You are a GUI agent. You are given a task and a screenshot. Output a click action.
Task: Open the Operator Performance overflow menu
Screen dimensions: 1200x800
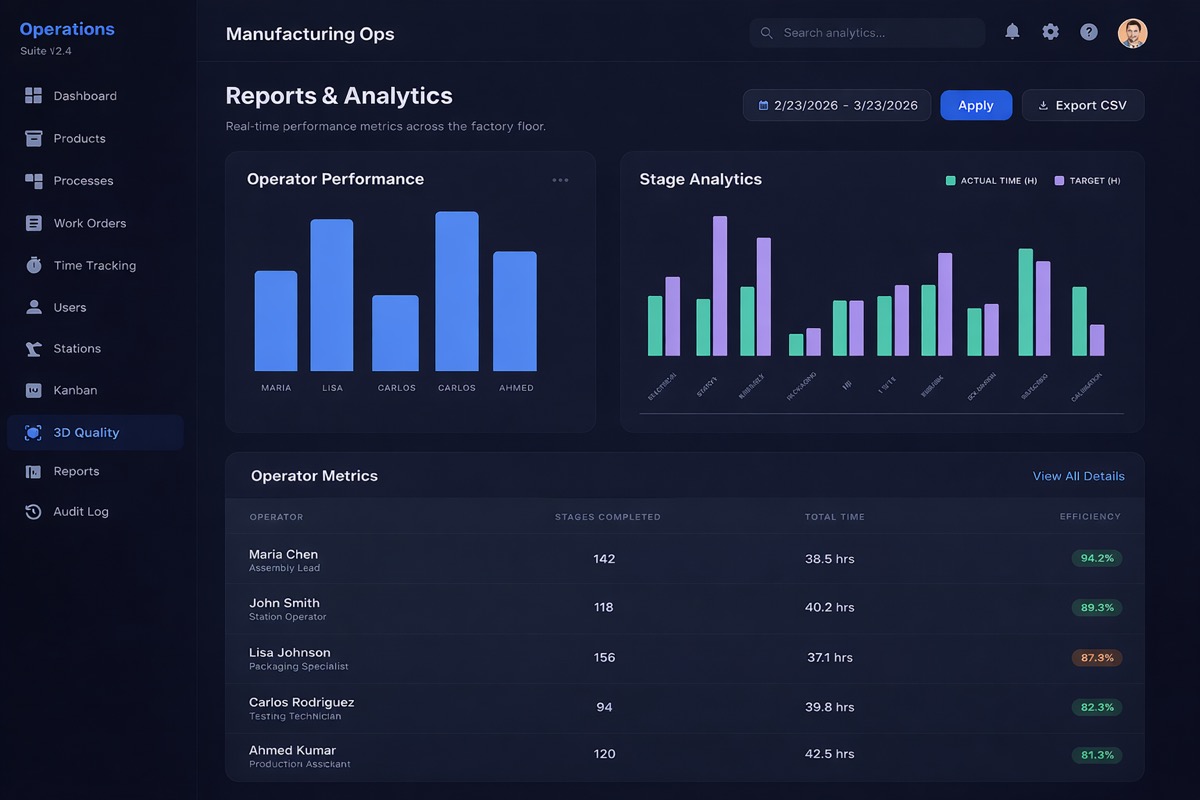tap(560, 179)
